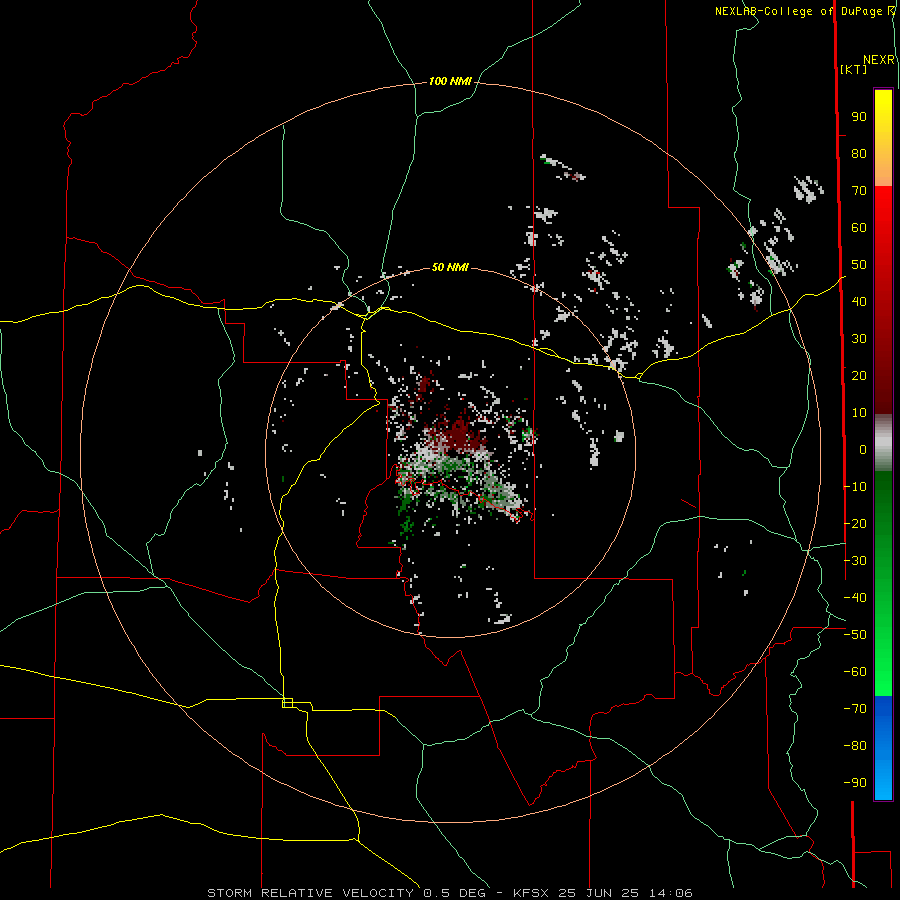Click the -90 value on the velocity scale
The height and width of the screenshot is (900, 900).
855,783
